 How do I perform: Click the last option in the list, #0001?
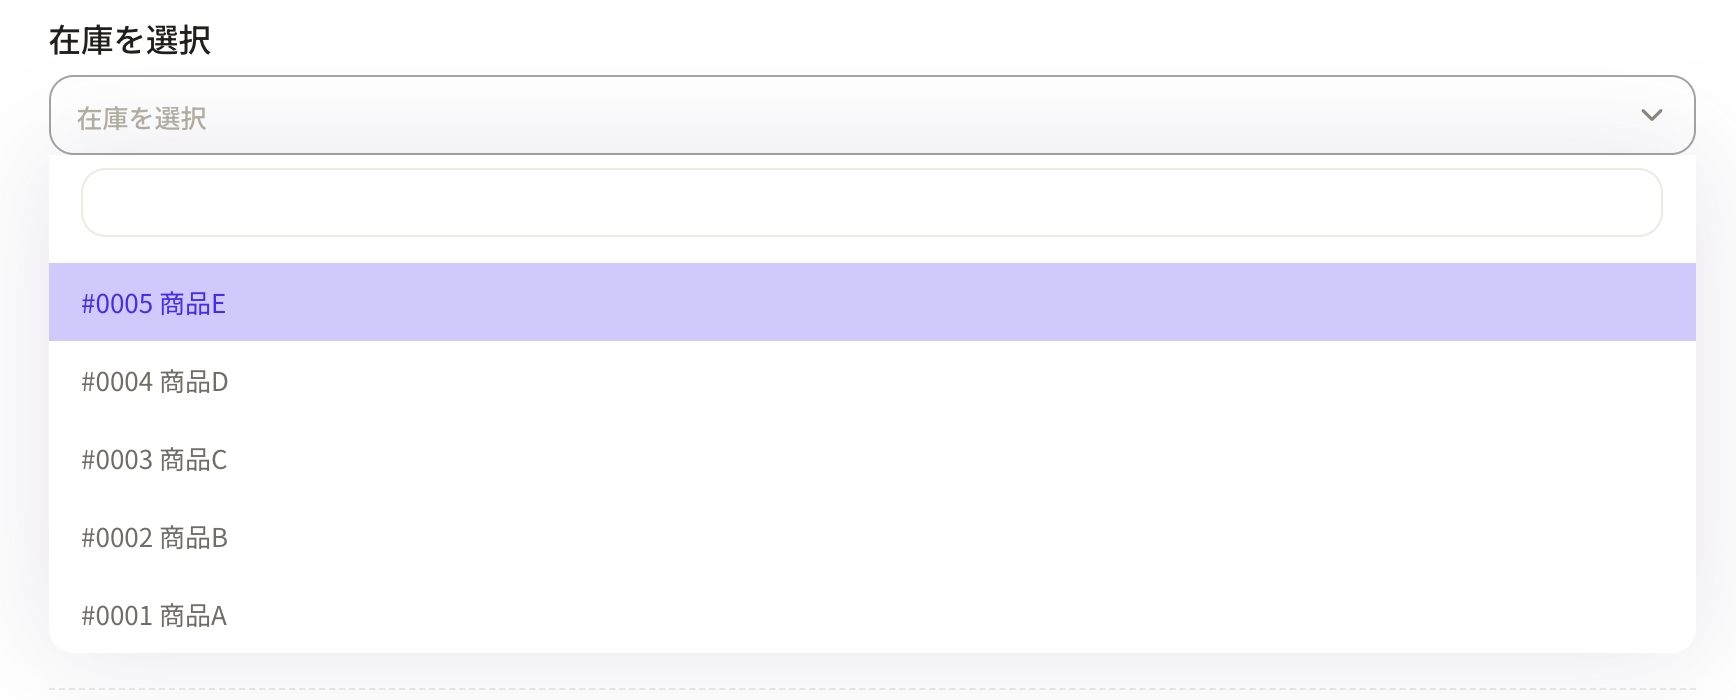point(117,616)
